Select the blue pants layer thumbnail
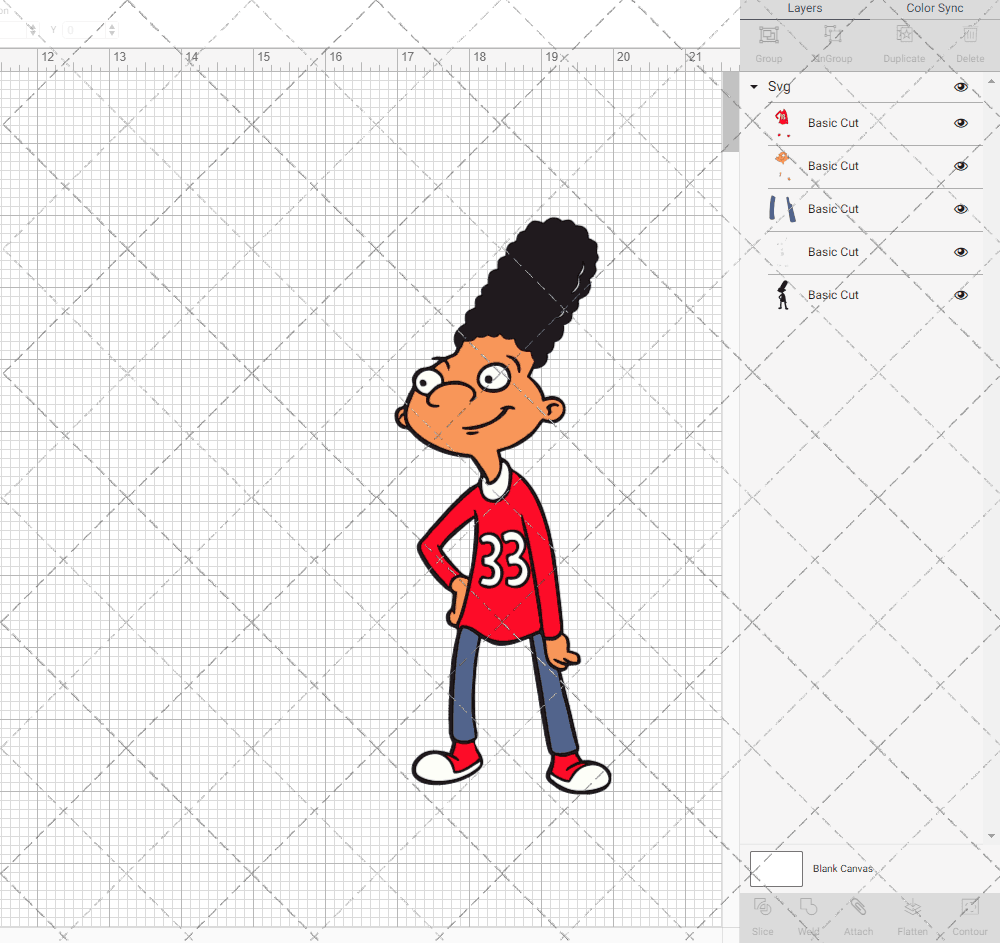Viewport: 1000px width, 943px height. coord(783,209)
